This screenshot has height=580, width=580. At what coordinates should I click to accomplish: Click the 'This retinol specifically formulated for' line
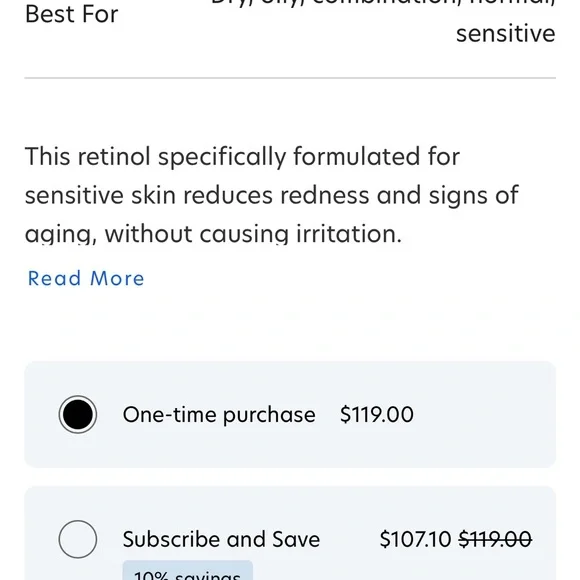pyautogui.click(x=242, y=156)
